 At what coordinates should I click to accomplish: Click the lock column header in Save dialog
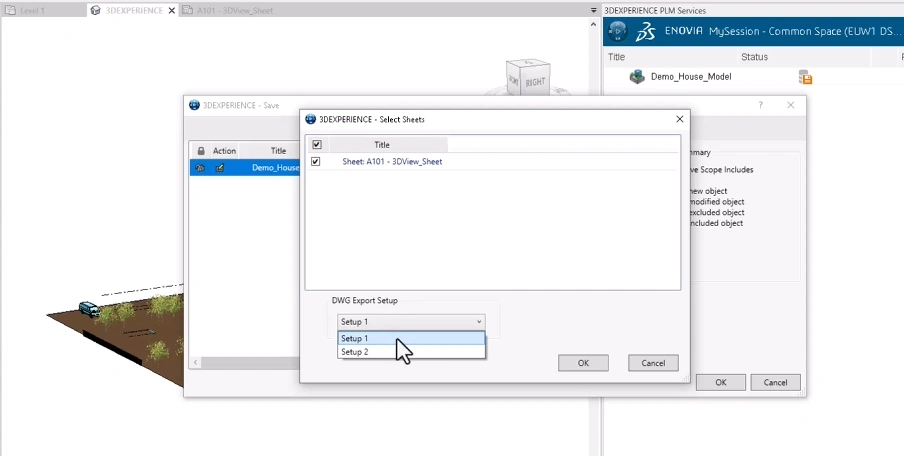(x=201, y=151)
